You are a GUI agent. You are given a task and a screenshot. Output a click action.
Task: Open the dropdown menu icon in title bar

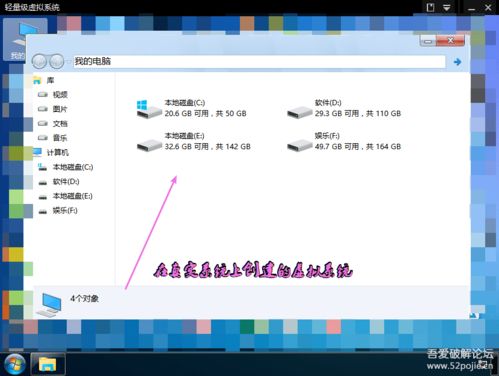(x=447, y=7)
